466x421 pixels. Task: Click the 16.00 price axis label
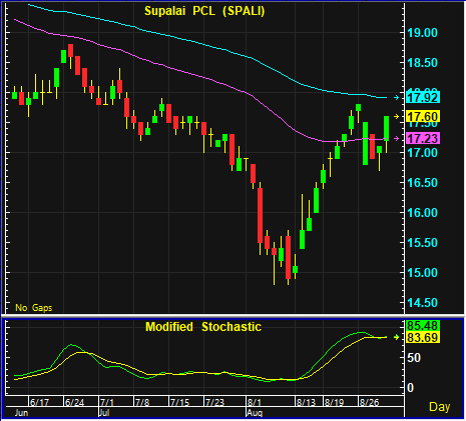(x=422, y=213)
